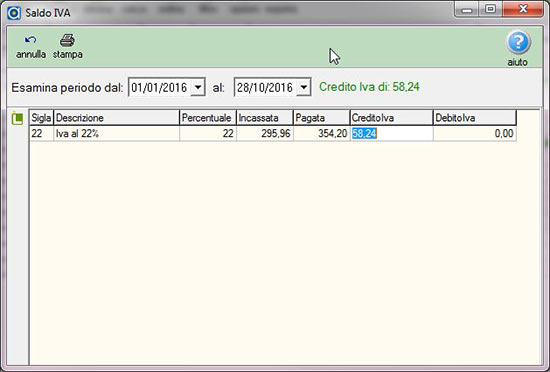Click the green 'Credito Iva di: 58,24' text

369,87
